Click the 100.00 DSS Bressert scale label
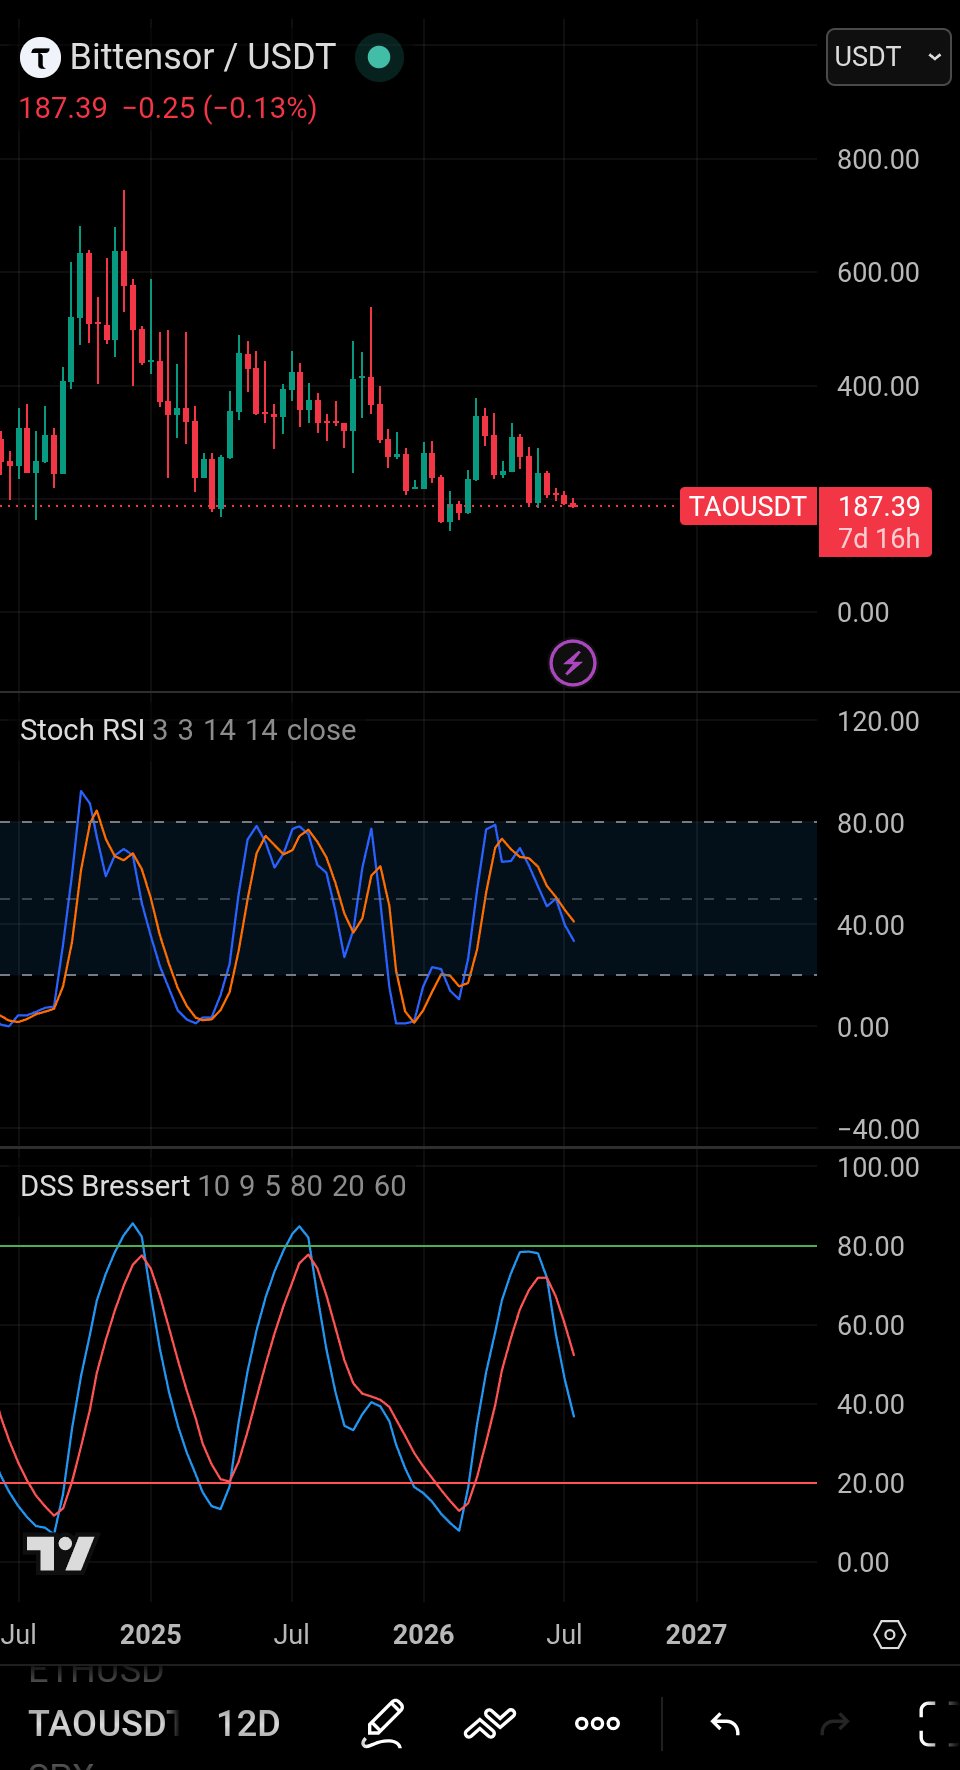Screen dimensions: 960x1770 878,1167
